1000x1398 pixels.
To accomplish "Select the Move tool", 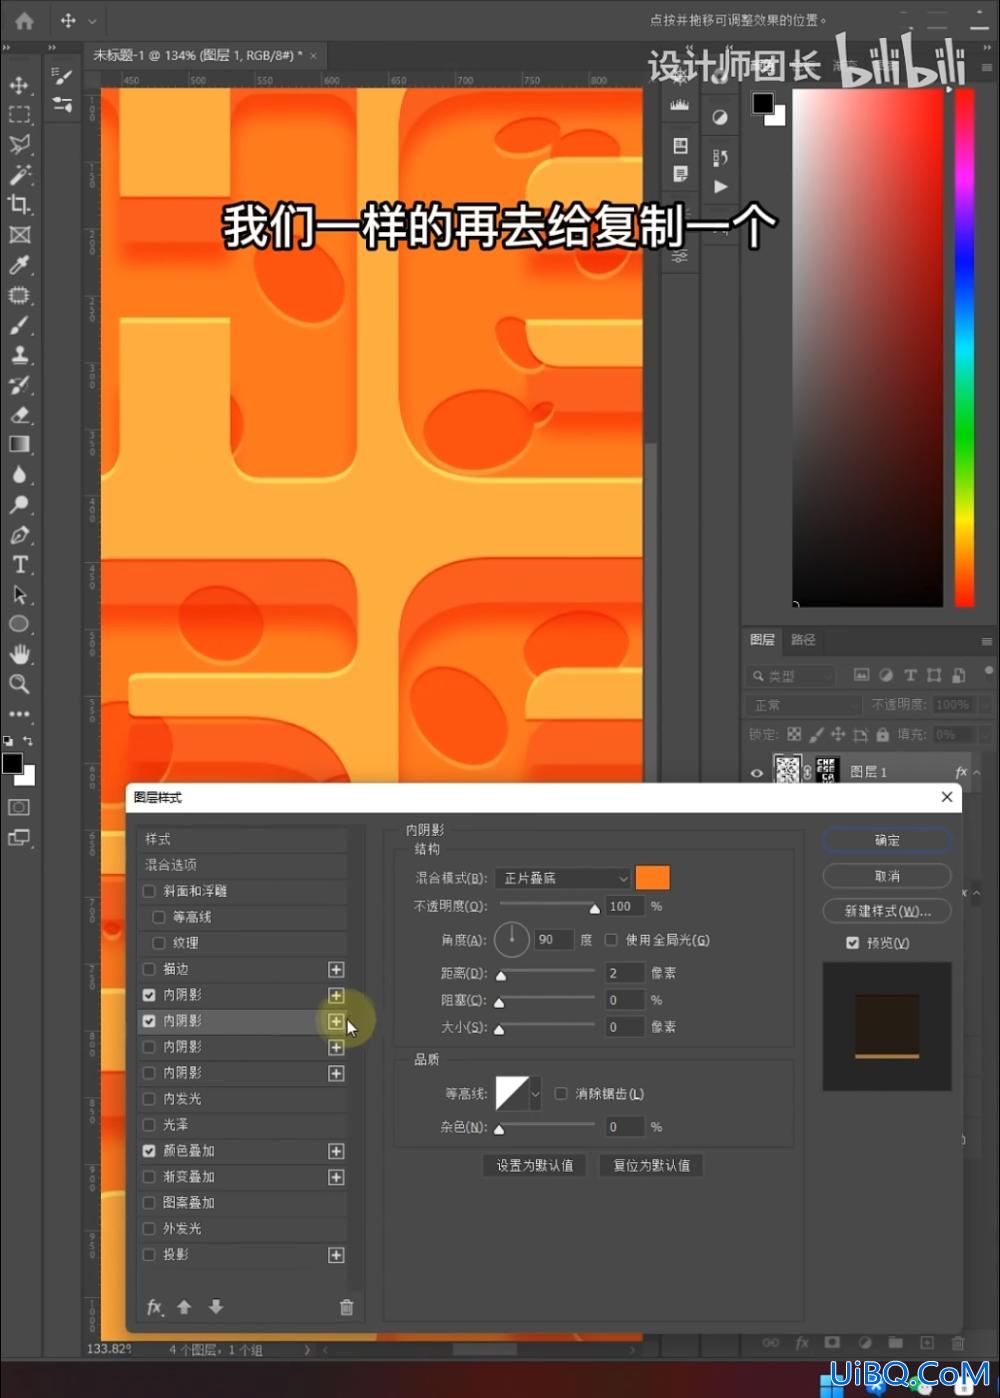I will (x=19, y=85).
